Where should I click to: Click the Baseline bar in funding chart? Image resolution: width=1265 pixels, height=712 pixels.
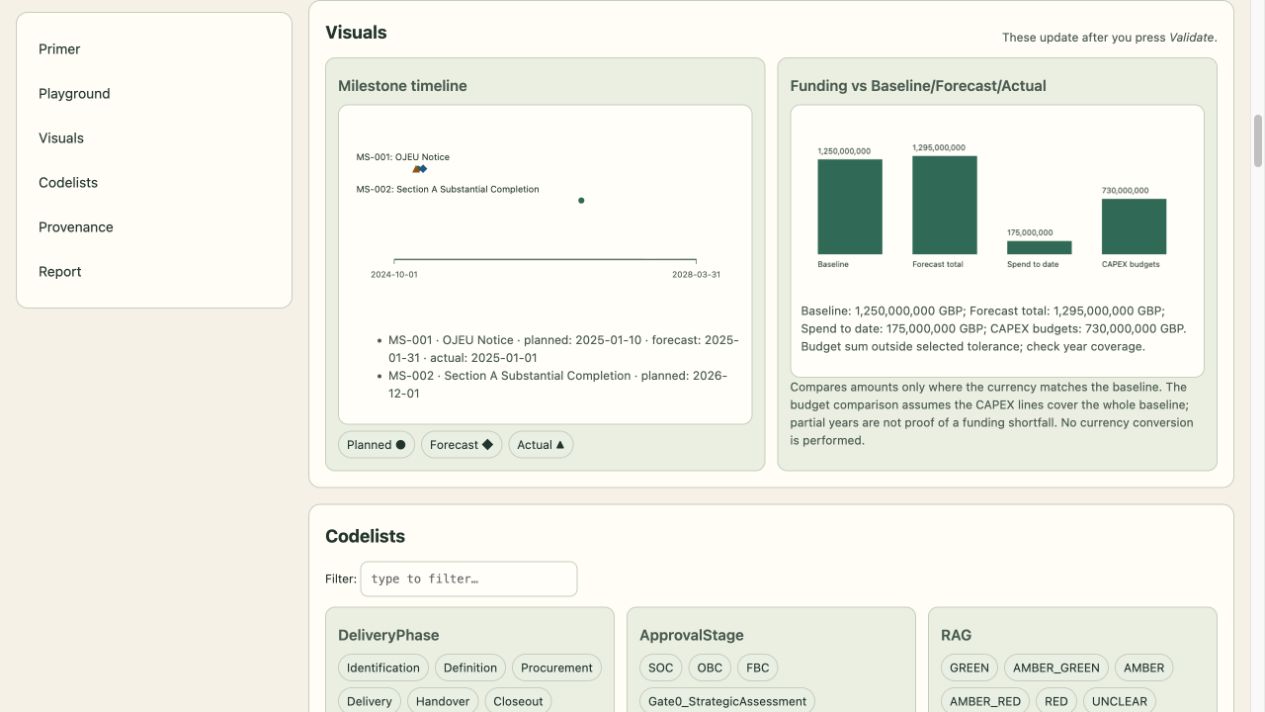pyautogui.click(x=850, y=207)
